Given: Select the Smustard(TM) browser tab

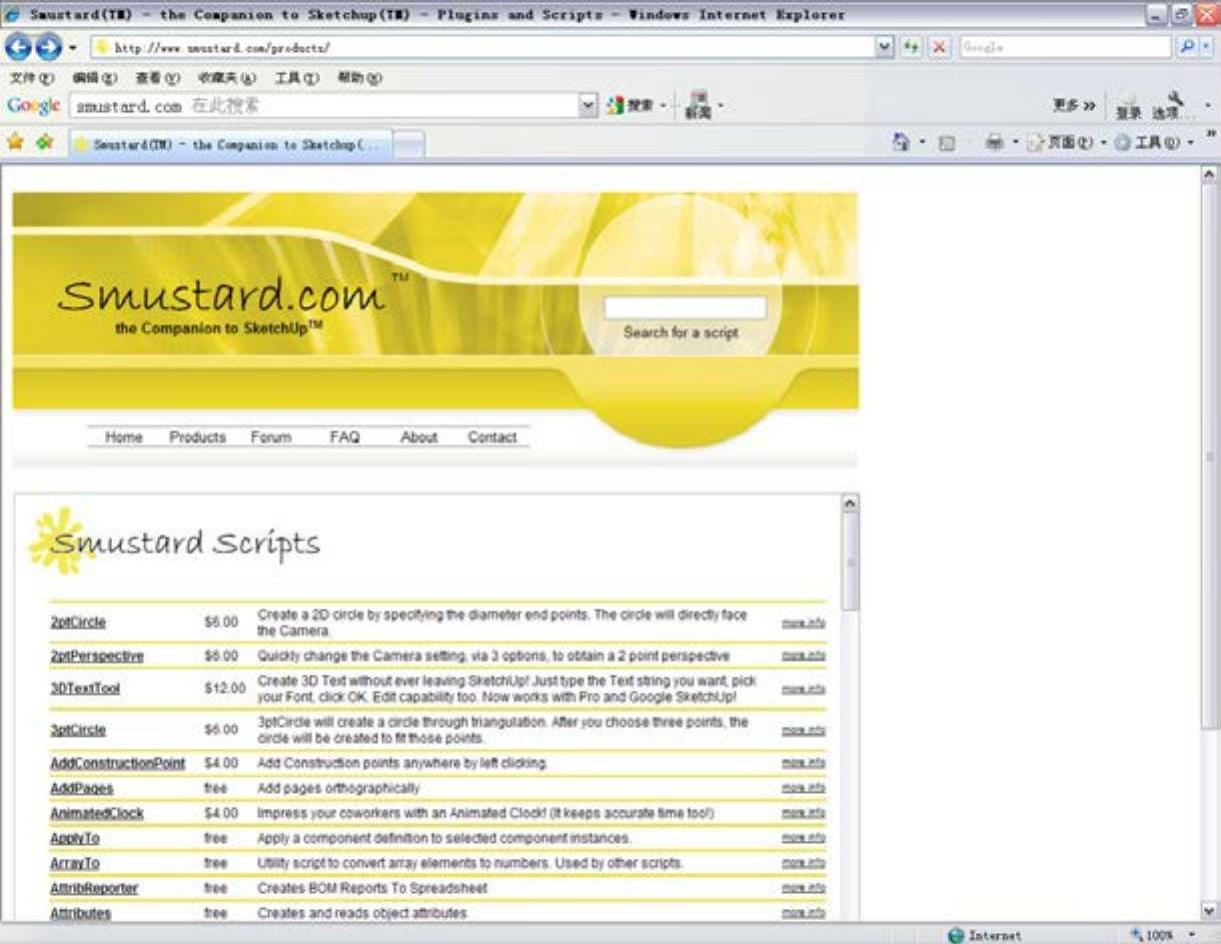Looking at the screenshot, I should [229, 145].
